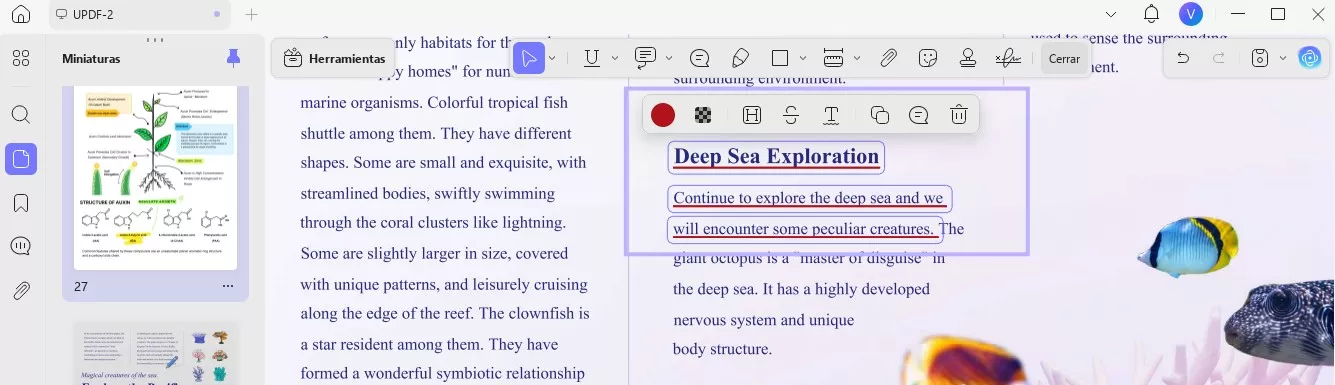Viewport: 1335px width, 385px height.
Task: Select the thumbnails panel icon in sidebar
Action: pos(21,158)
